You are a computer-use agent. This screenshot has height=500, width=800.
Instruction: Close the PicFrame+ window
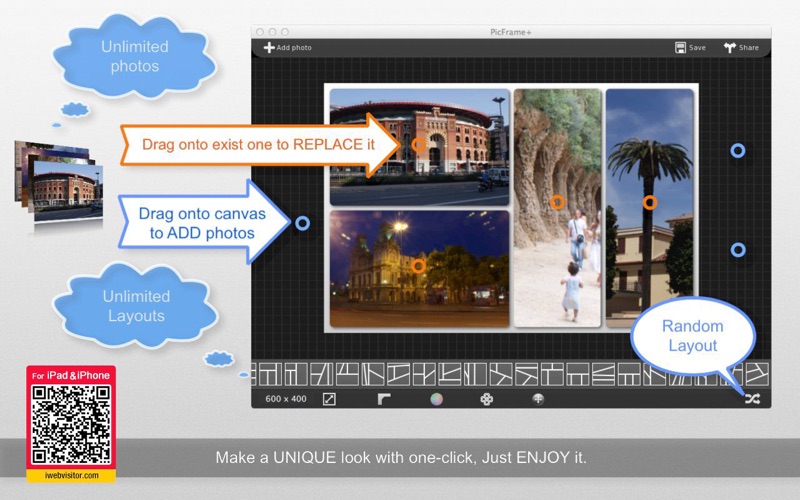pyautogui.click(x=260, y=32)
